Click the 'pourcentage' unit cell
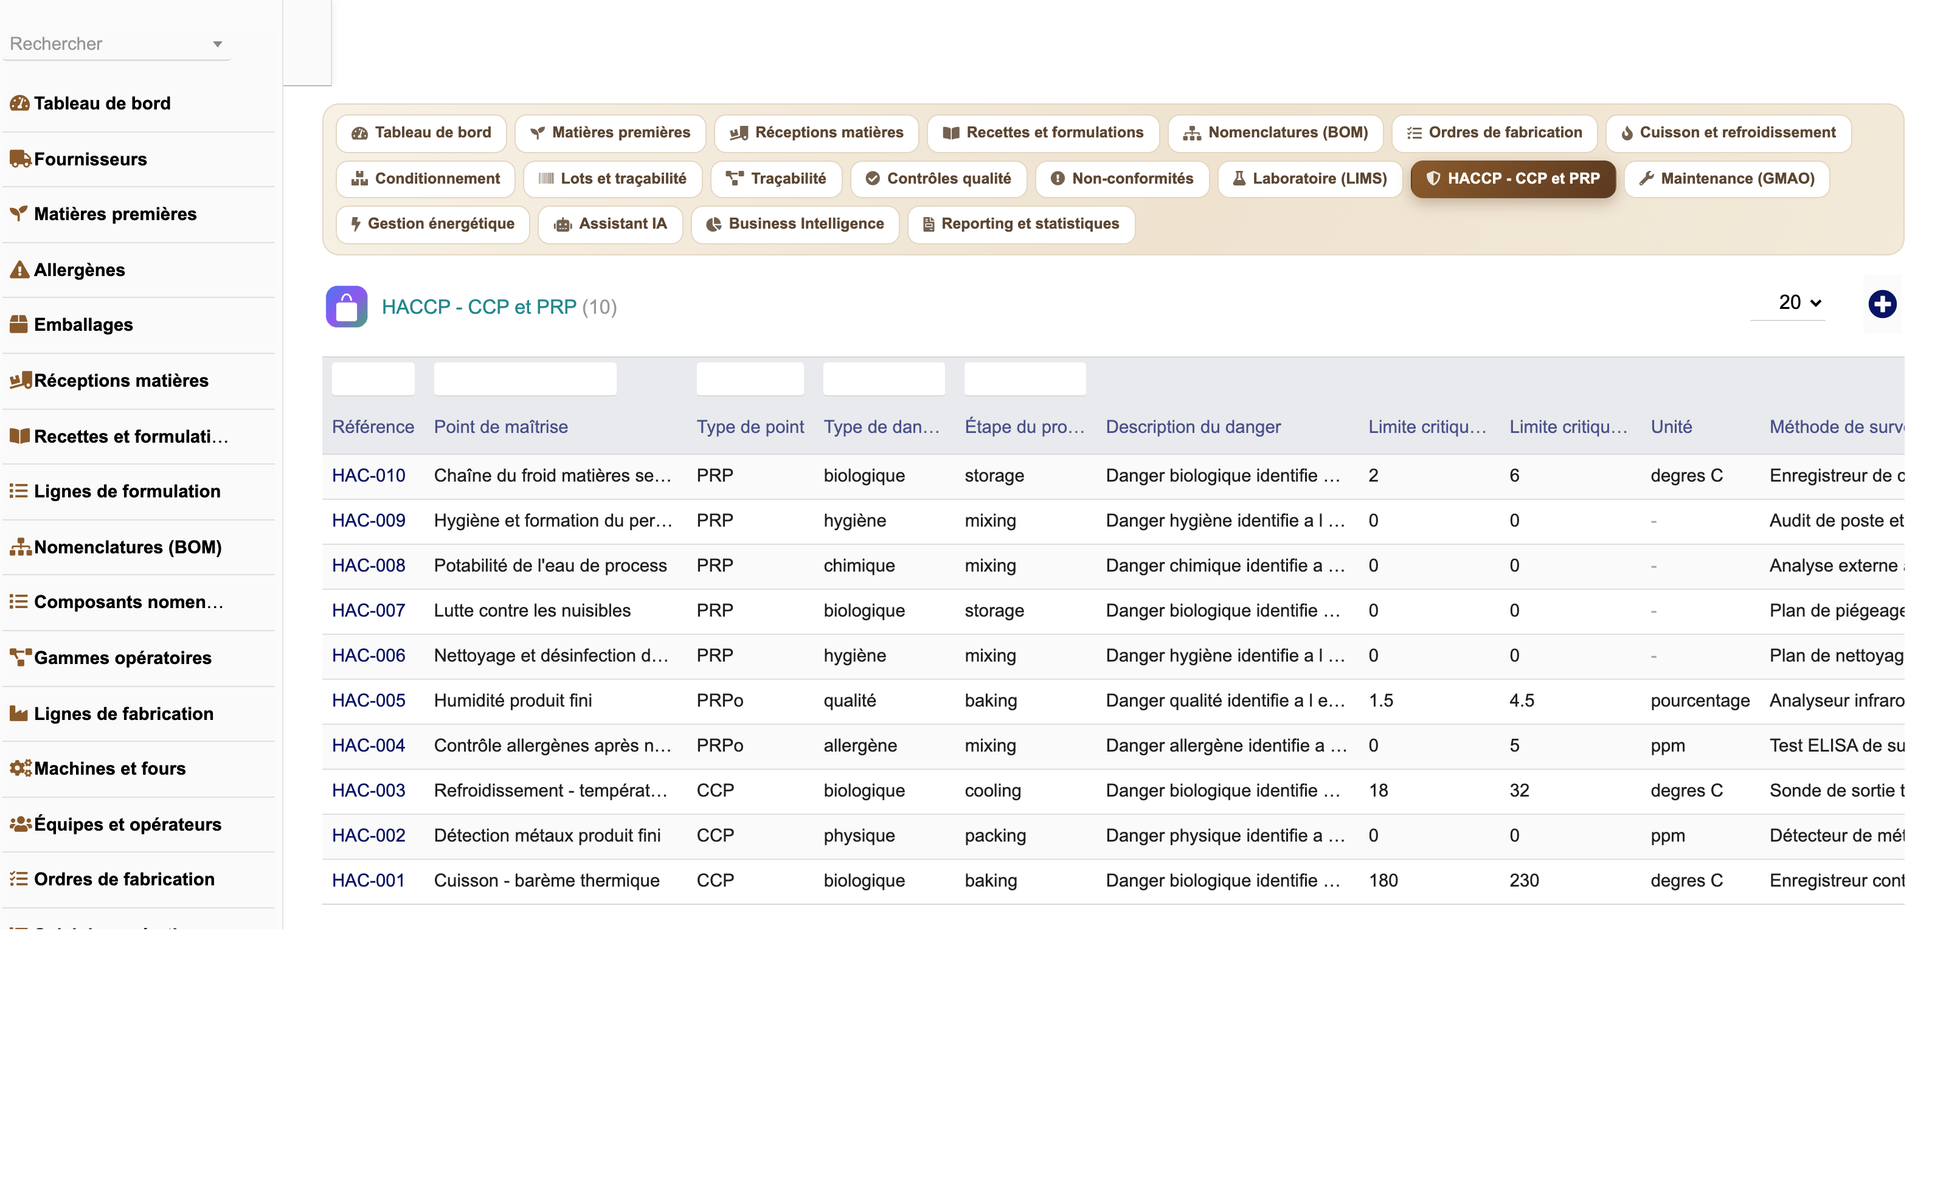 point(1700,701)
